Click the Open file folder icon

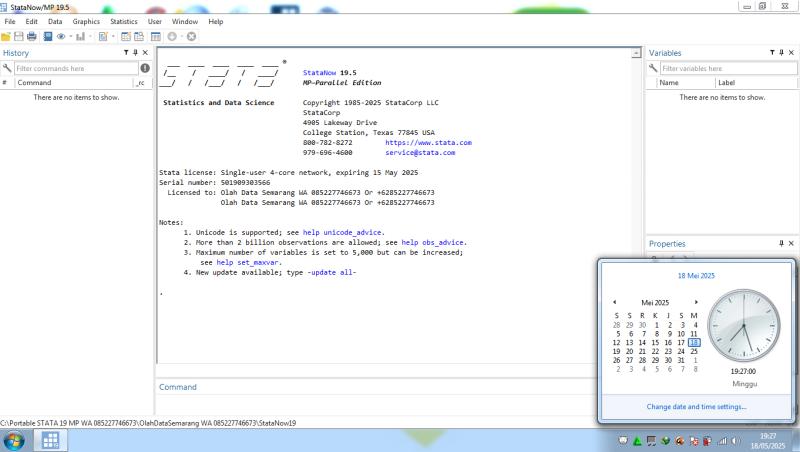(6, 36)
